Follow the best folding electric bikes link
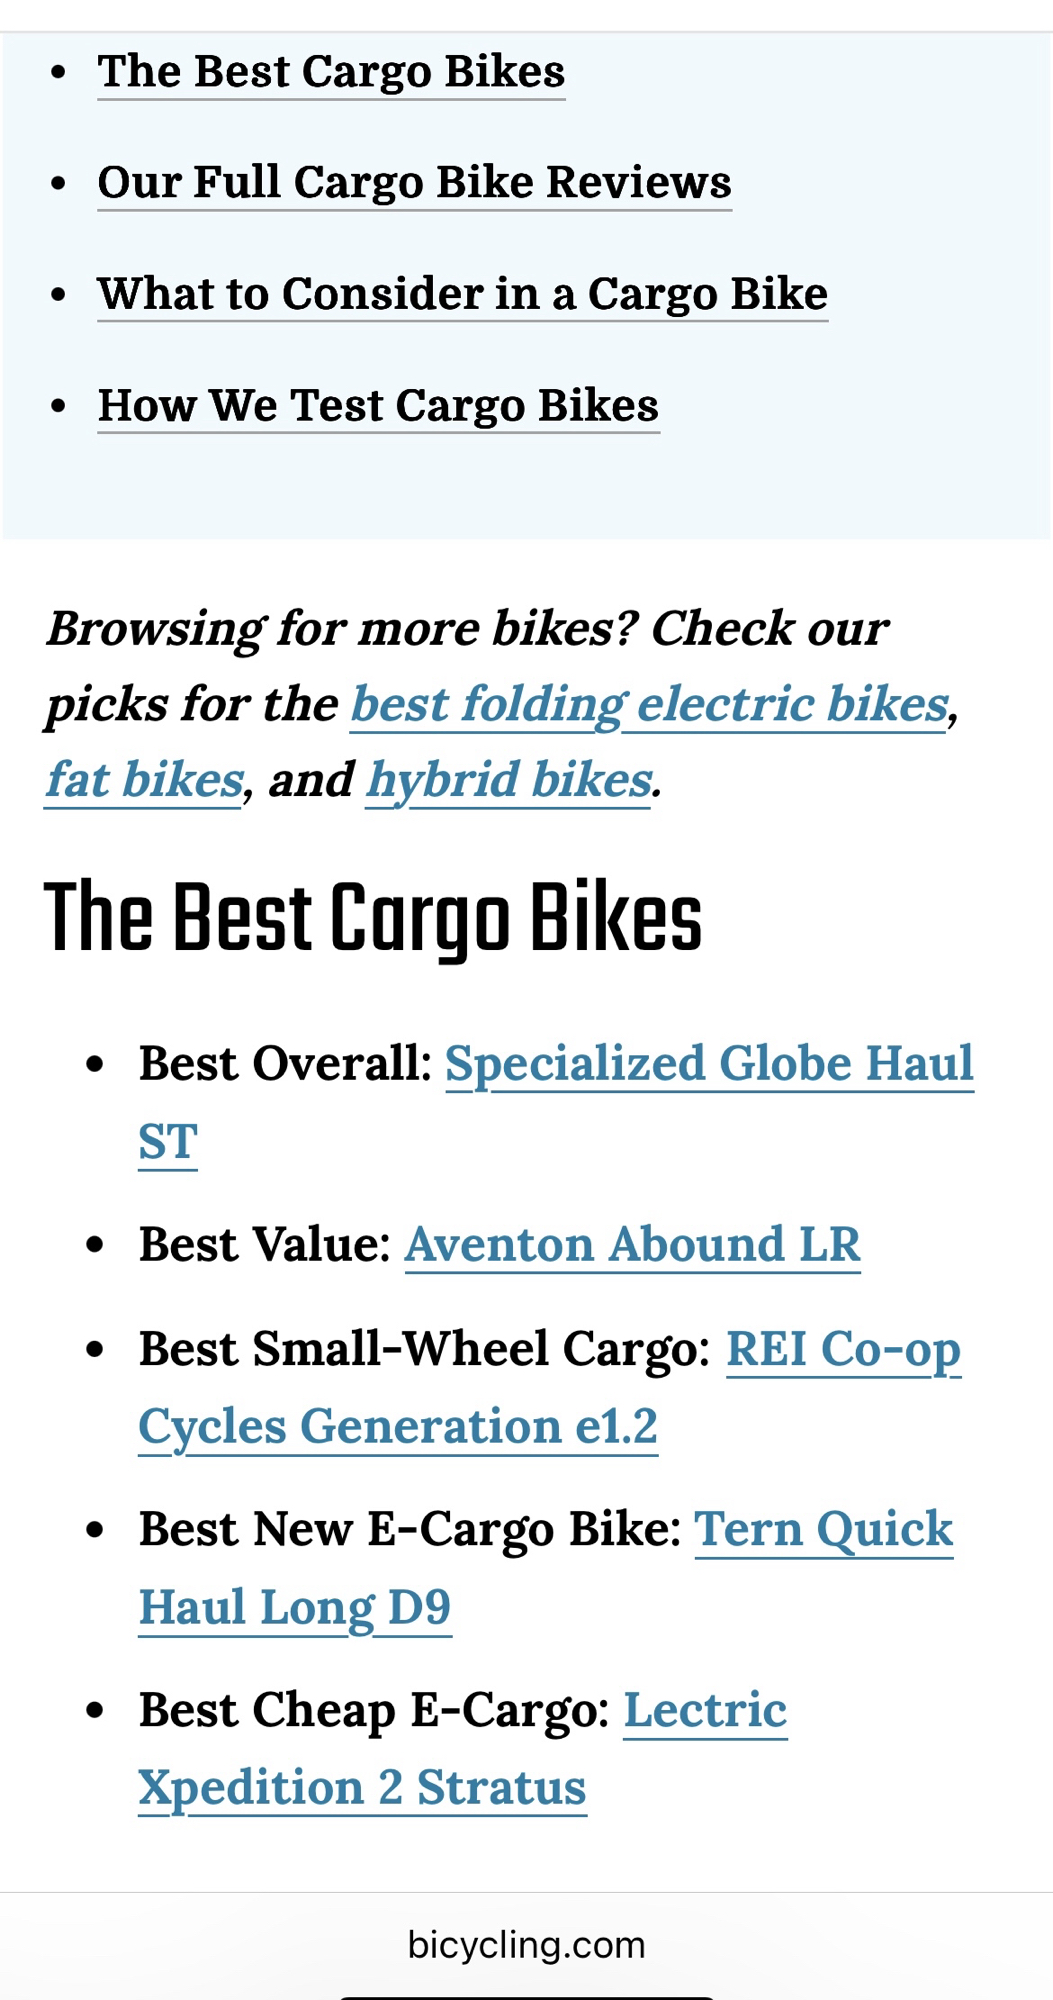Viewport: 1053px width, 2000px height. 648,704
